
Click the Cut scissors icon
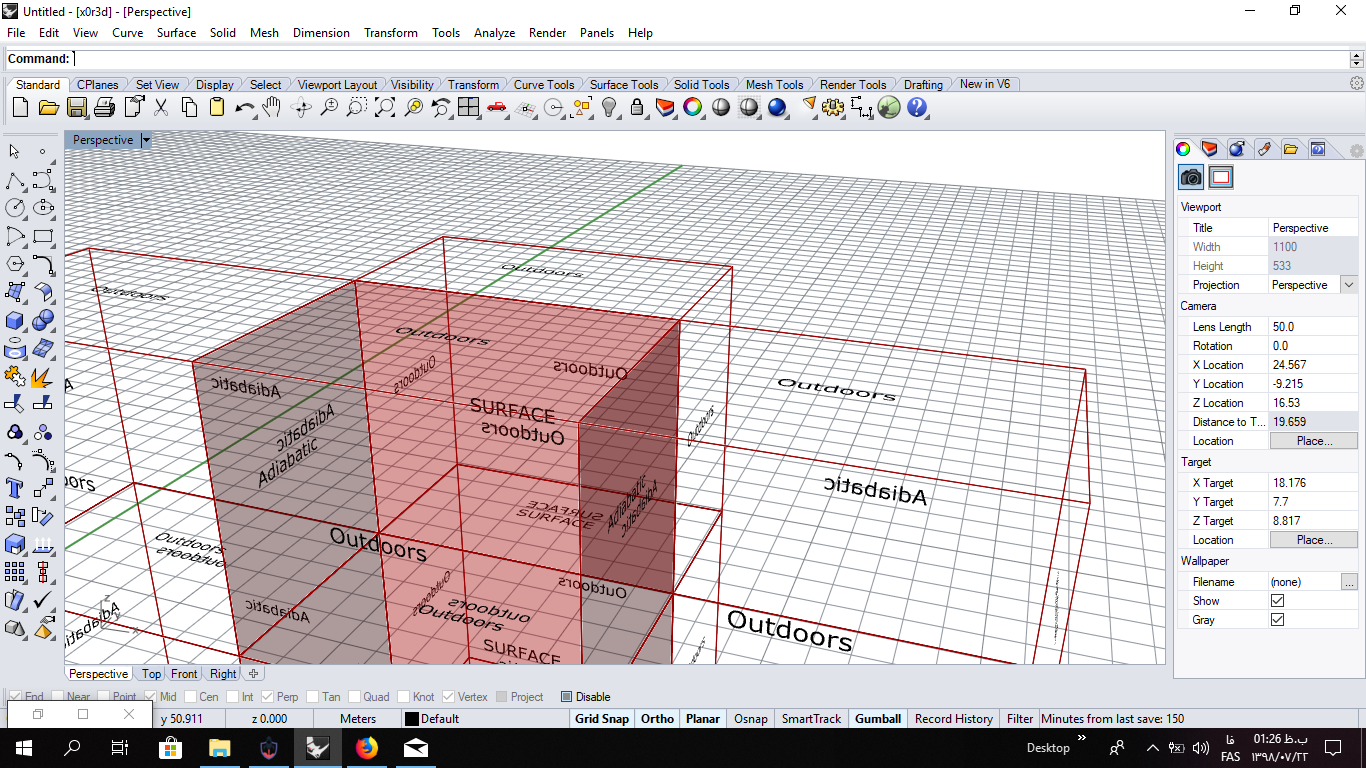point(161,108)
